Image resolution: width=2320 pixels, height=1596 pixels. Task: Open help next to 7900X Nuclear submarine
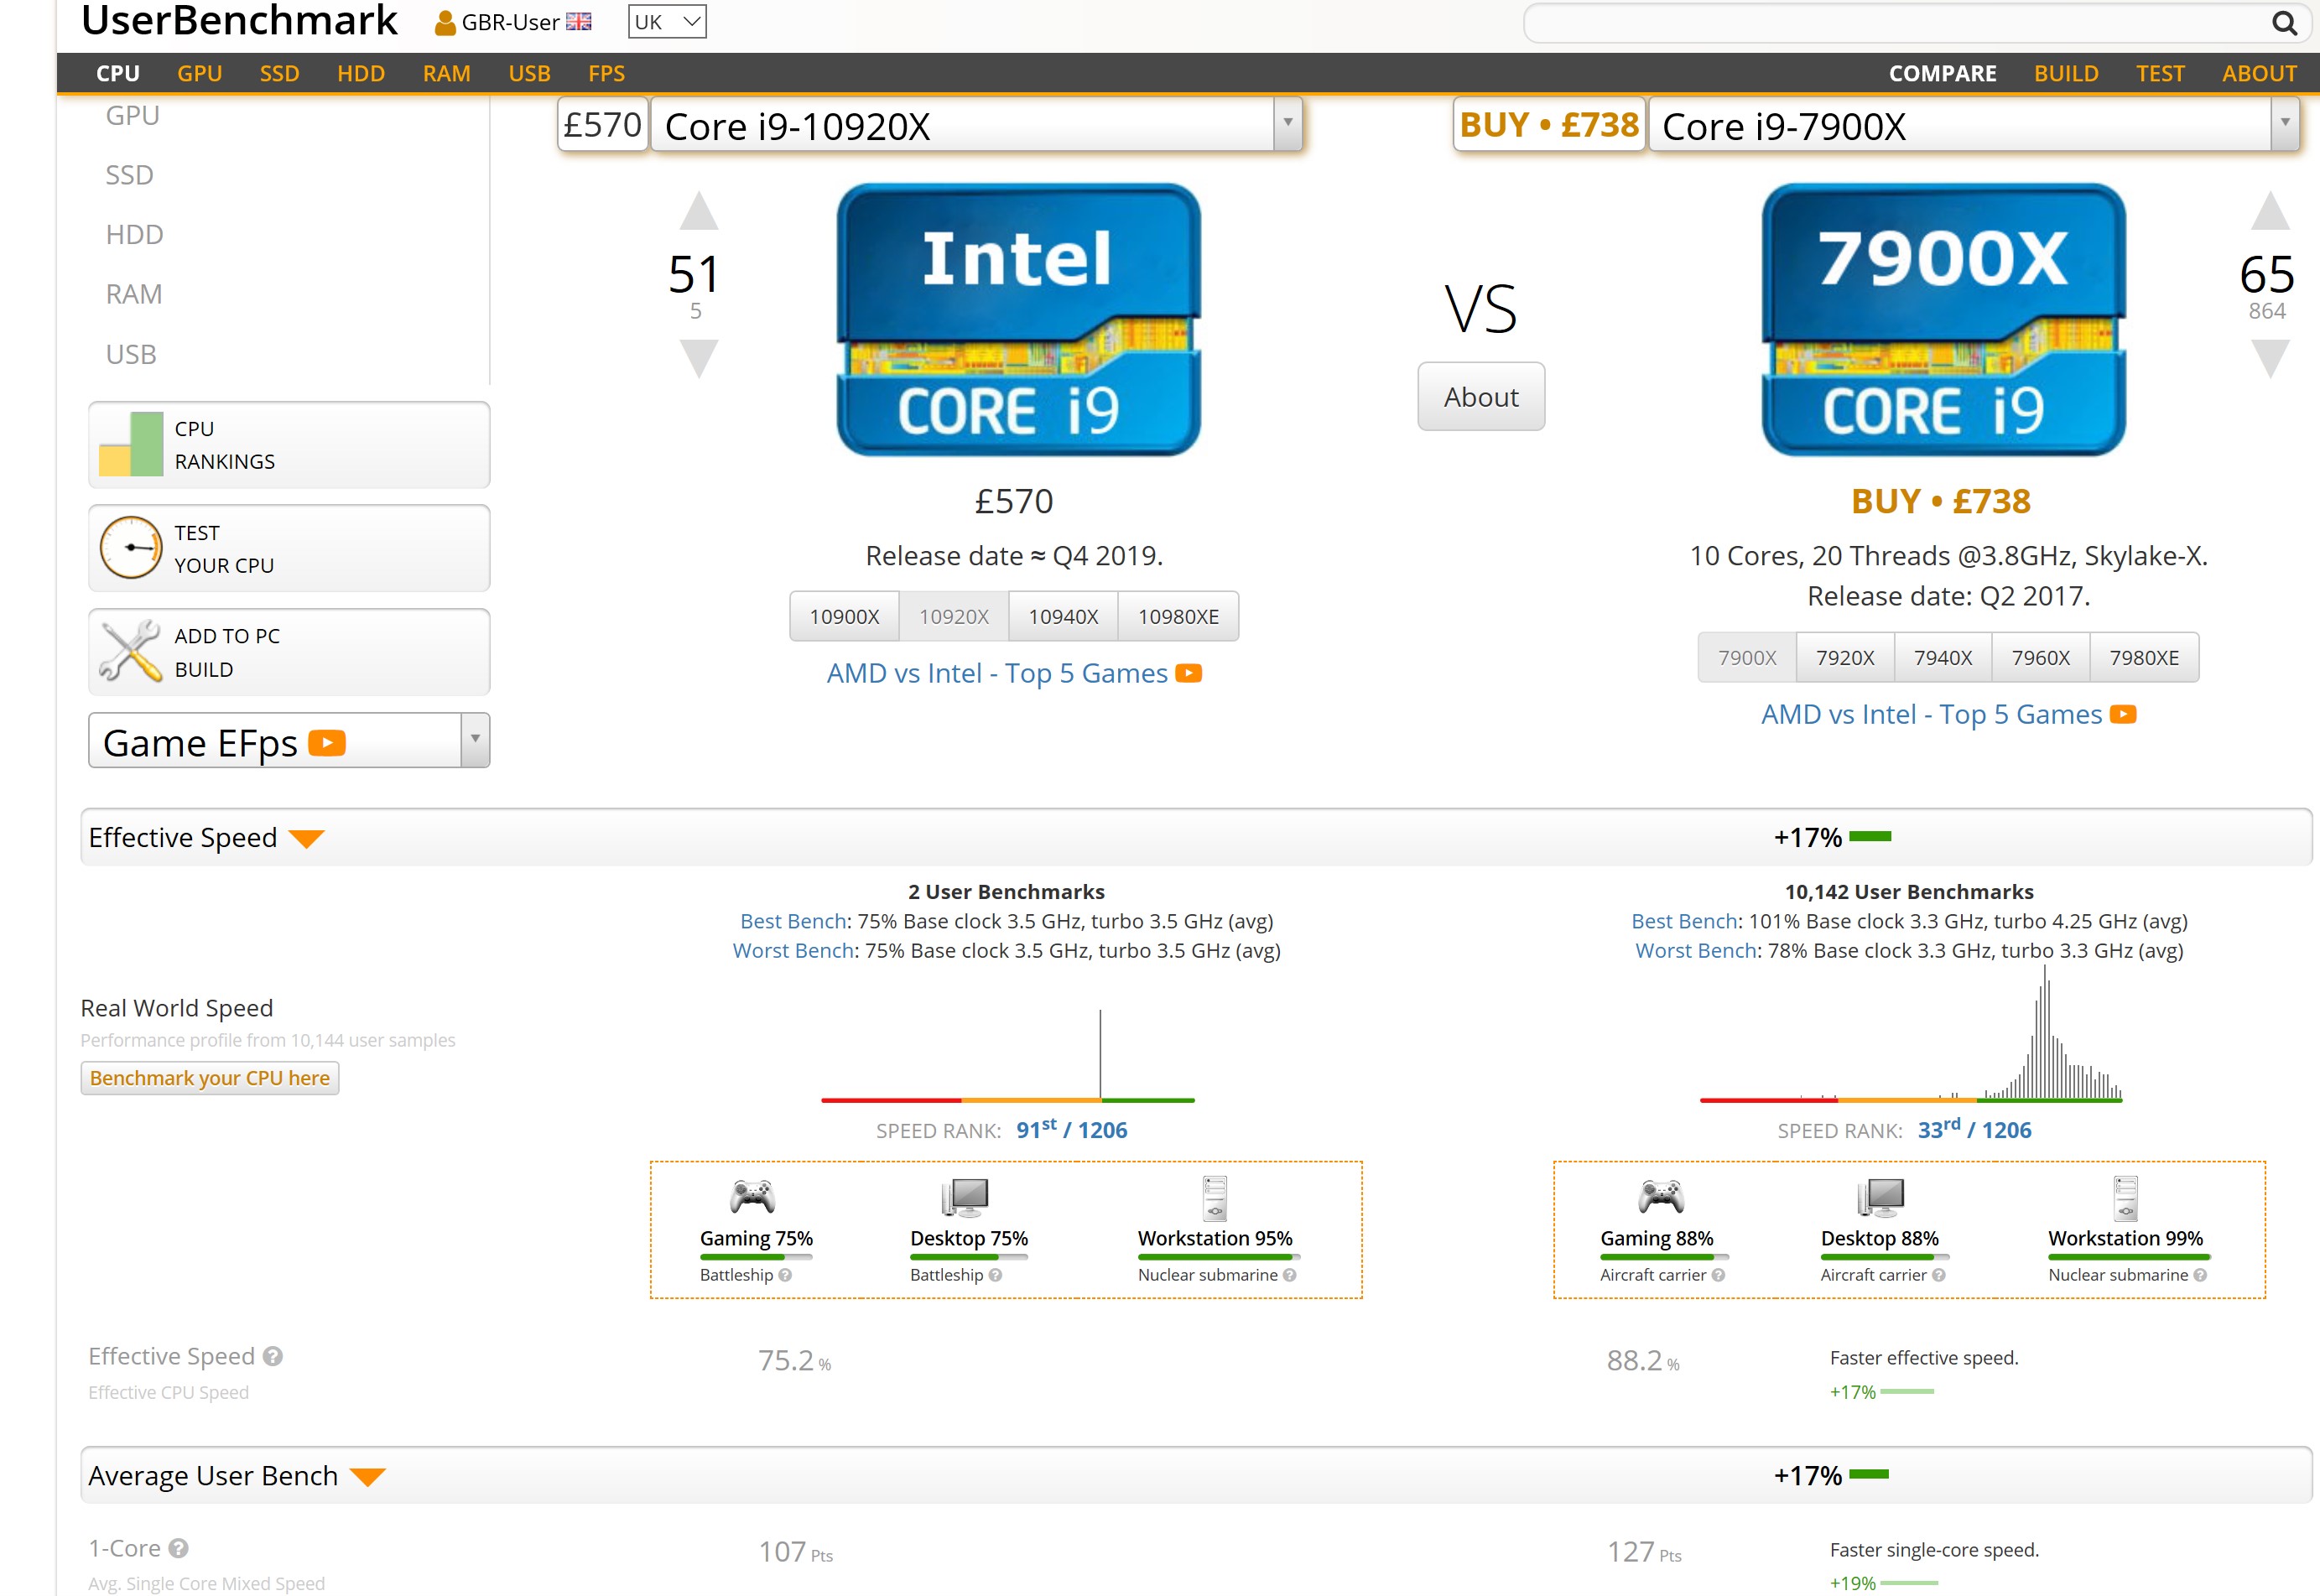2200,1275
